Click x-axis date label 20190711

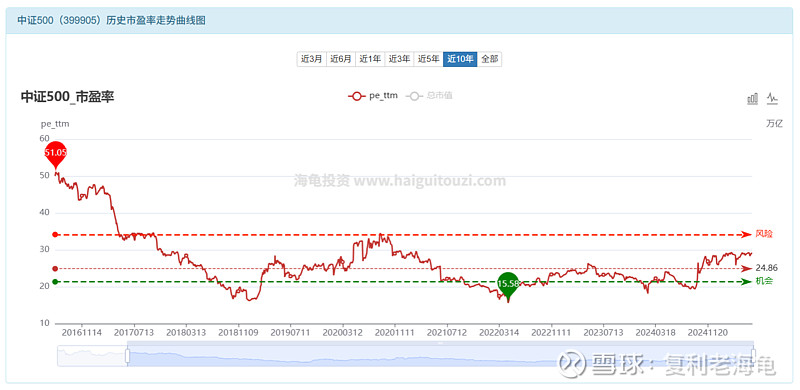290,333
